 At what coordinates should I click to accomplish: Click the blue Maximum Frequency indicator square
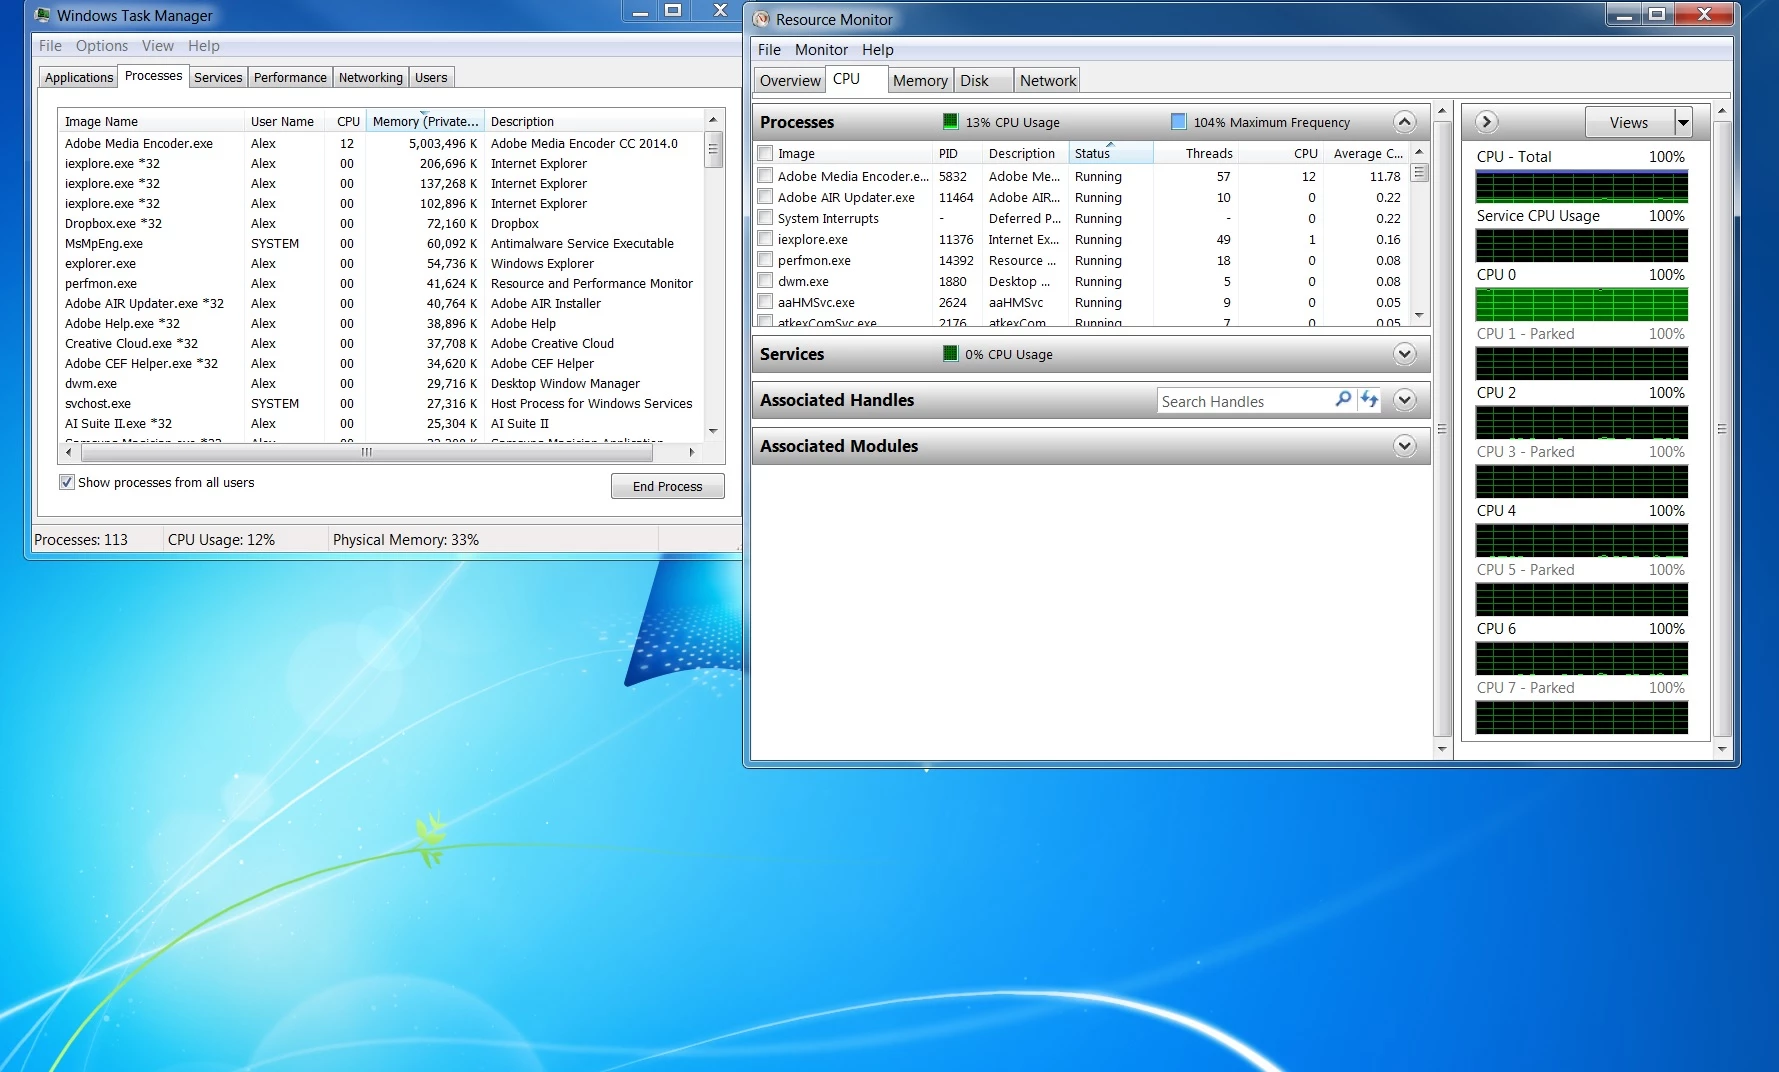pos(1178,121)
